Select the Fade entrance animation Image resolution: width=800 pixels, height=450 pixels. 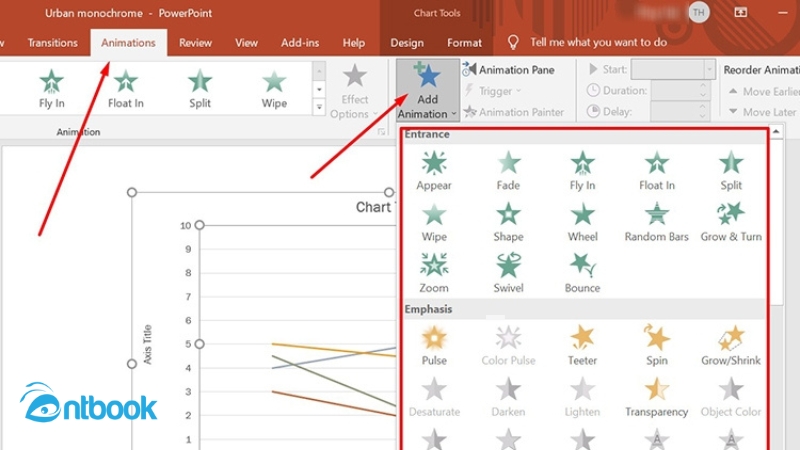point(508,170)
